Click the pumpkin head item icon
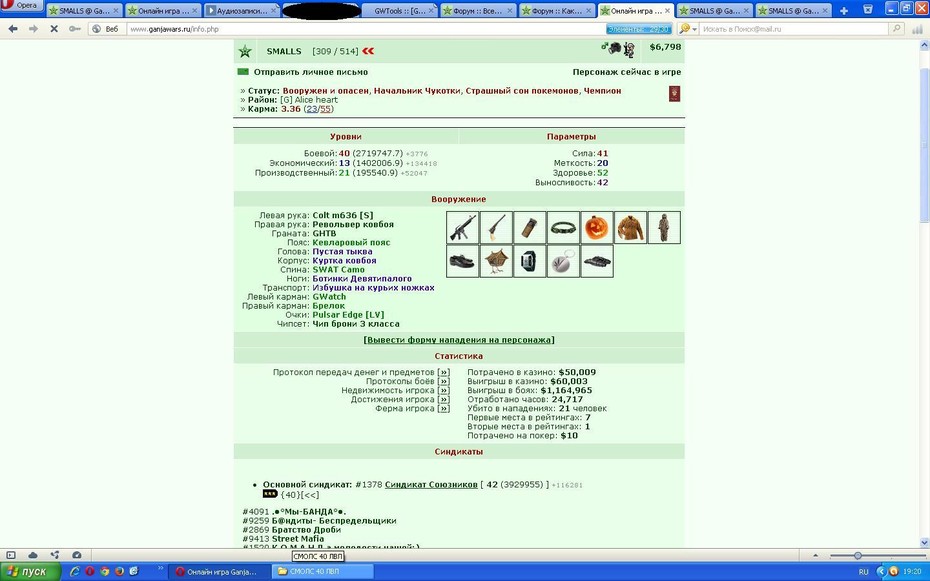 597,227
